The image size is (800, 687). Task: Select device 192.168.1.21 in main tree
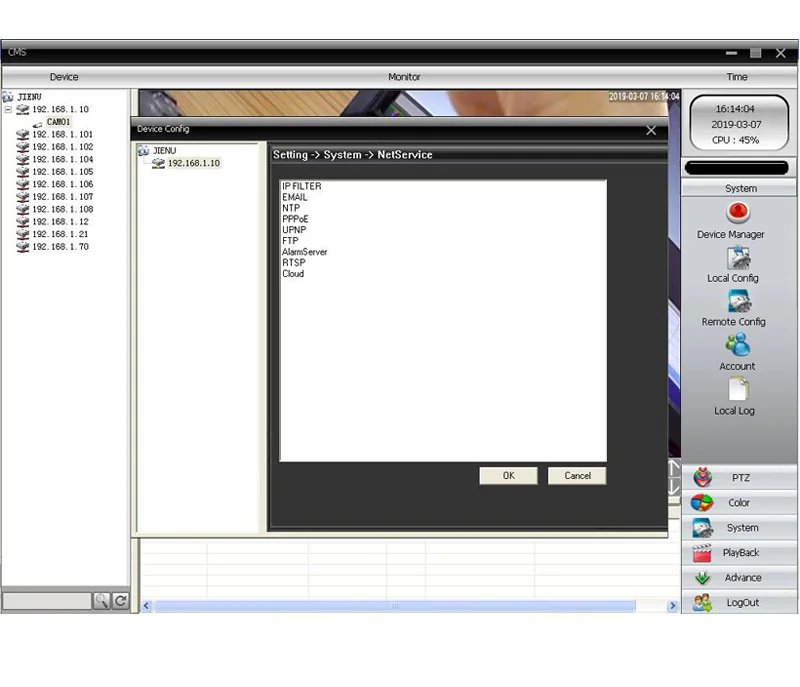point(60,234)
